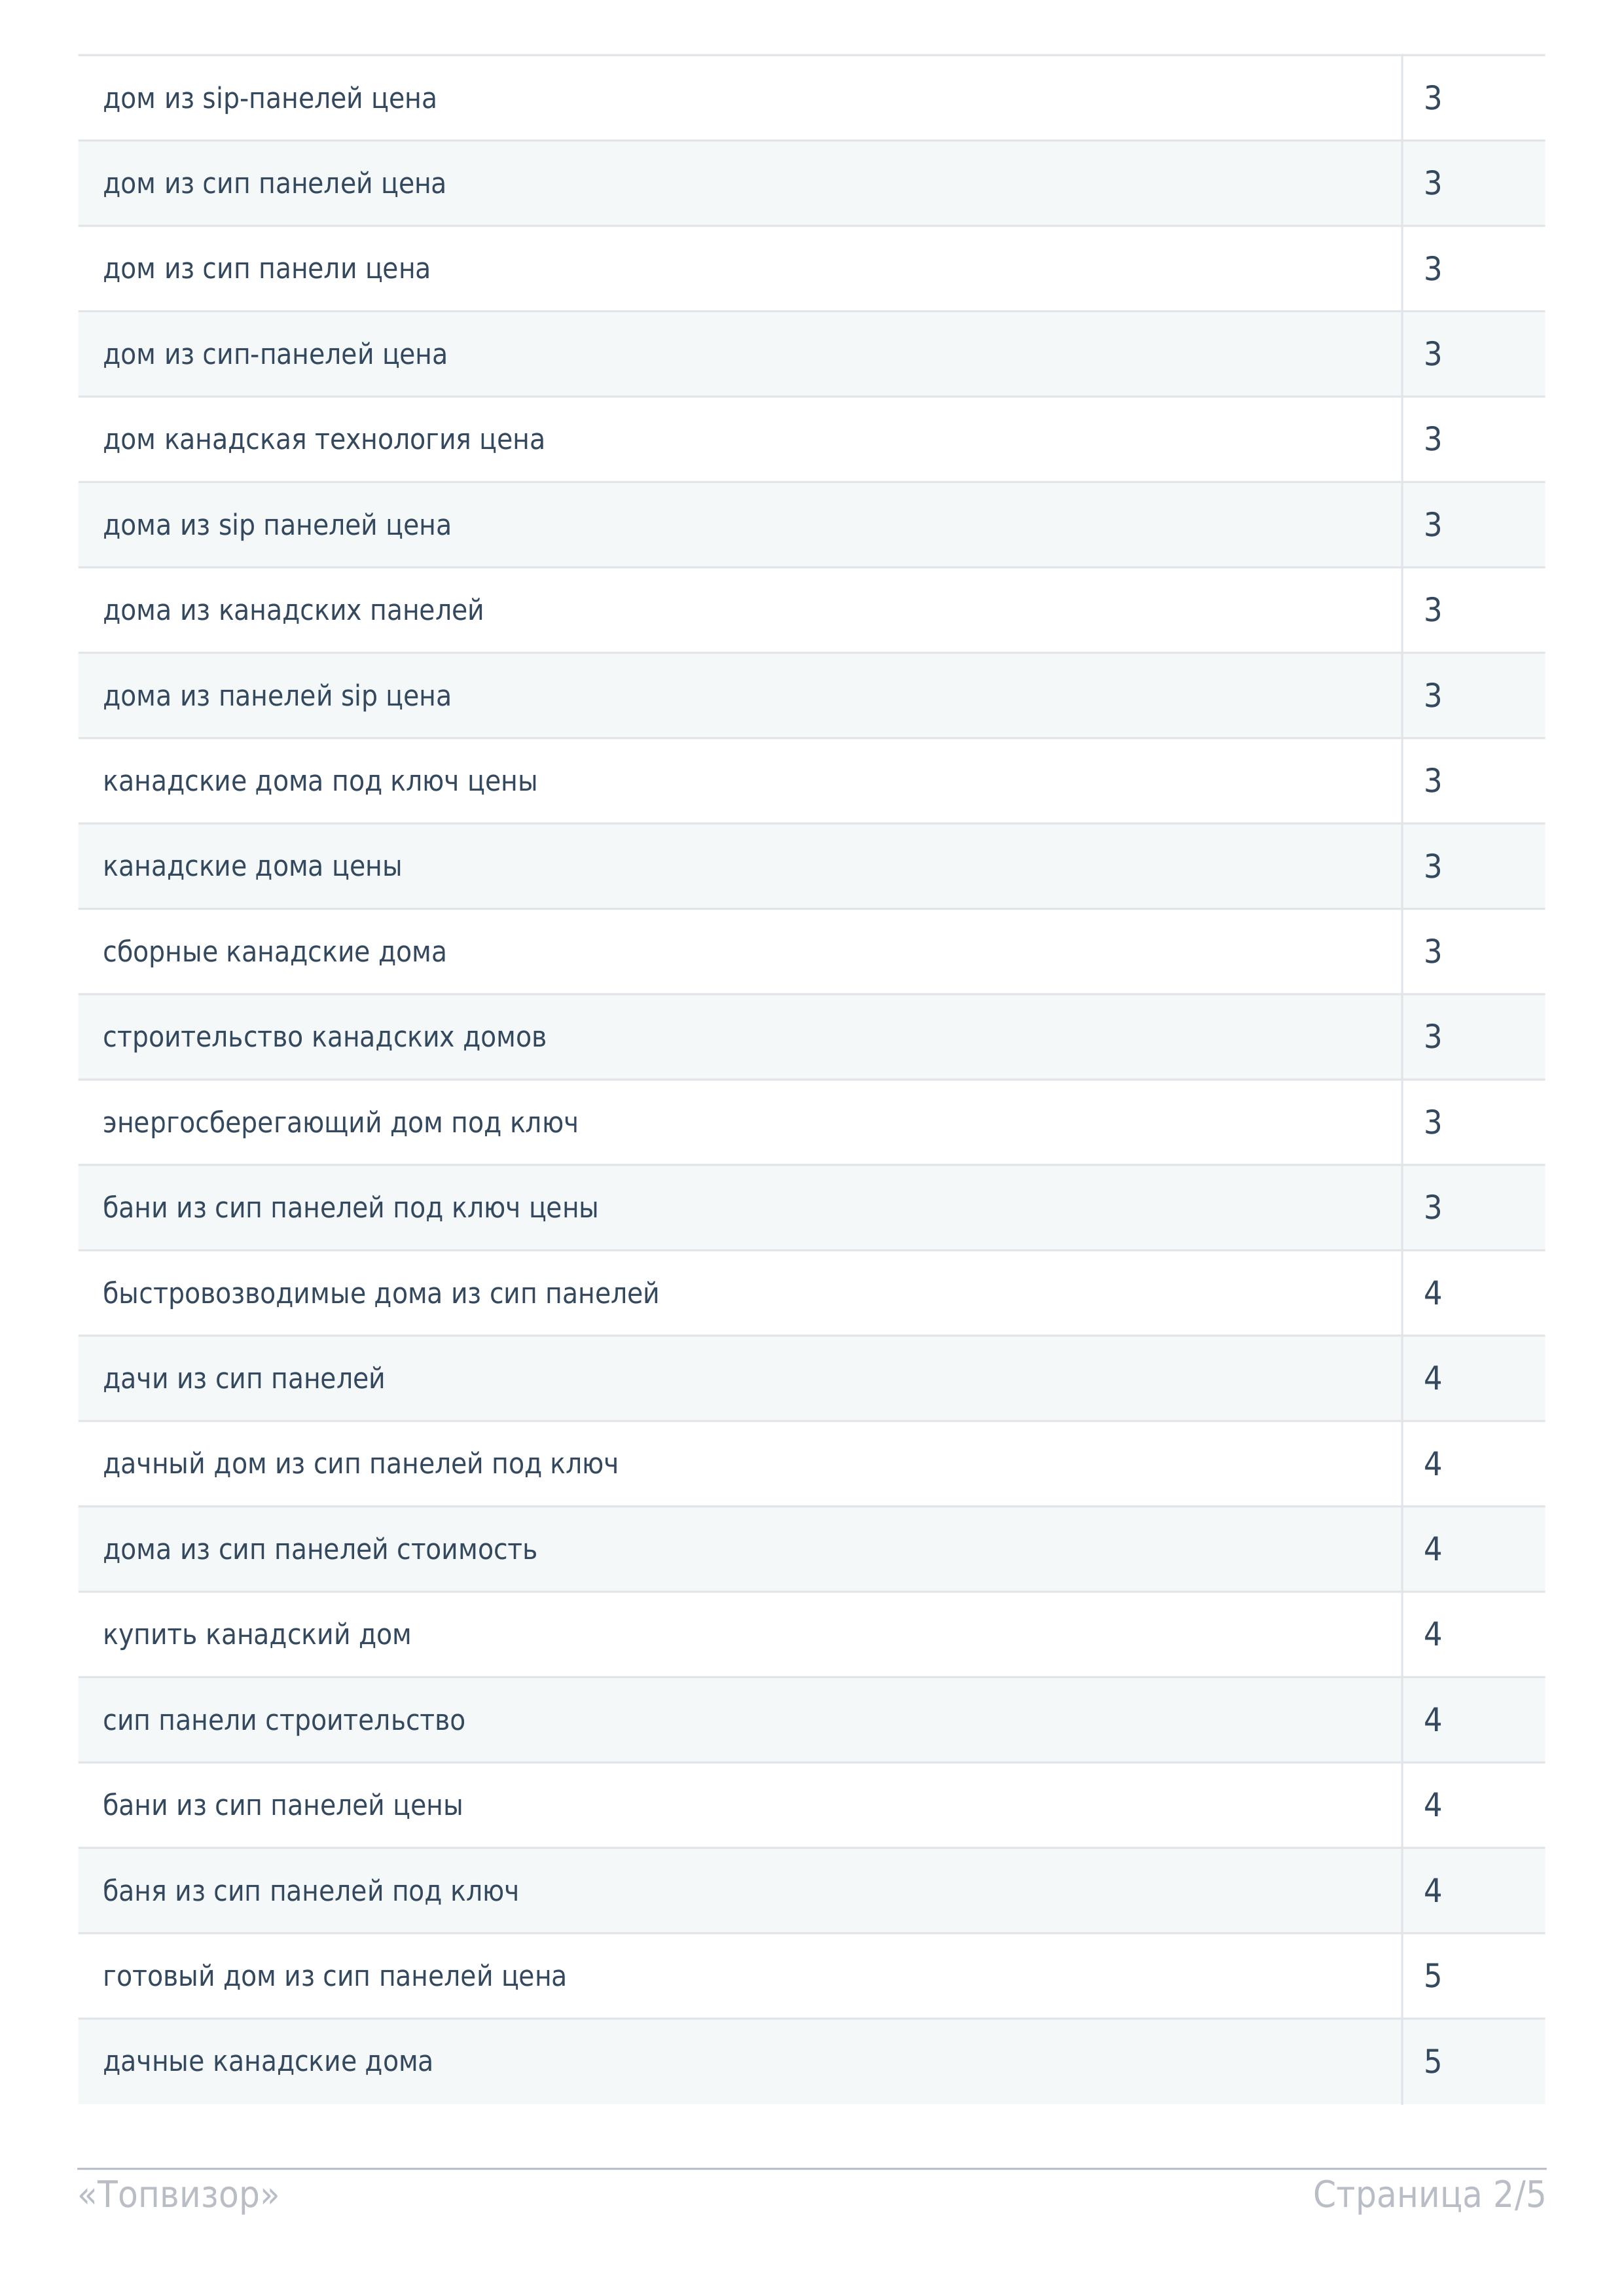Screen dimensions: 1624x2296
Task: Click the keyword 'сборные канадские дома'
Action: [274, 952]
